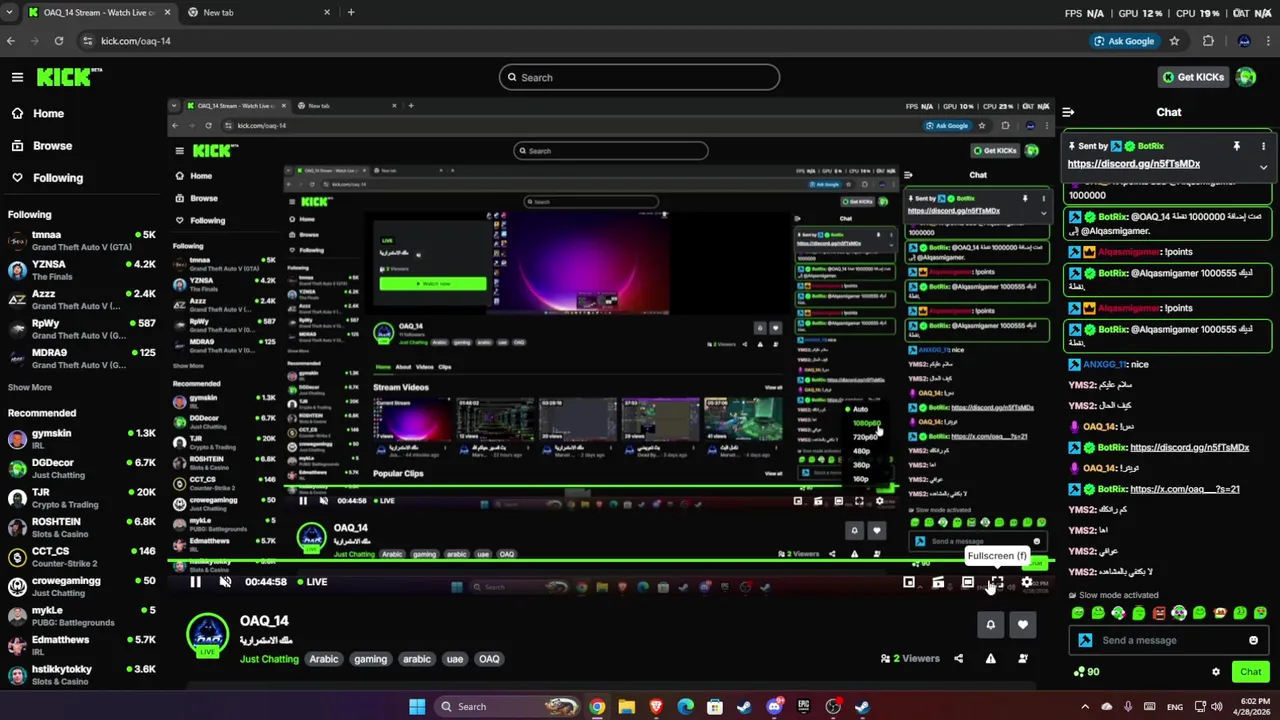Click the green KICK logo
The image size is (1280, 720).
[69, 77]
